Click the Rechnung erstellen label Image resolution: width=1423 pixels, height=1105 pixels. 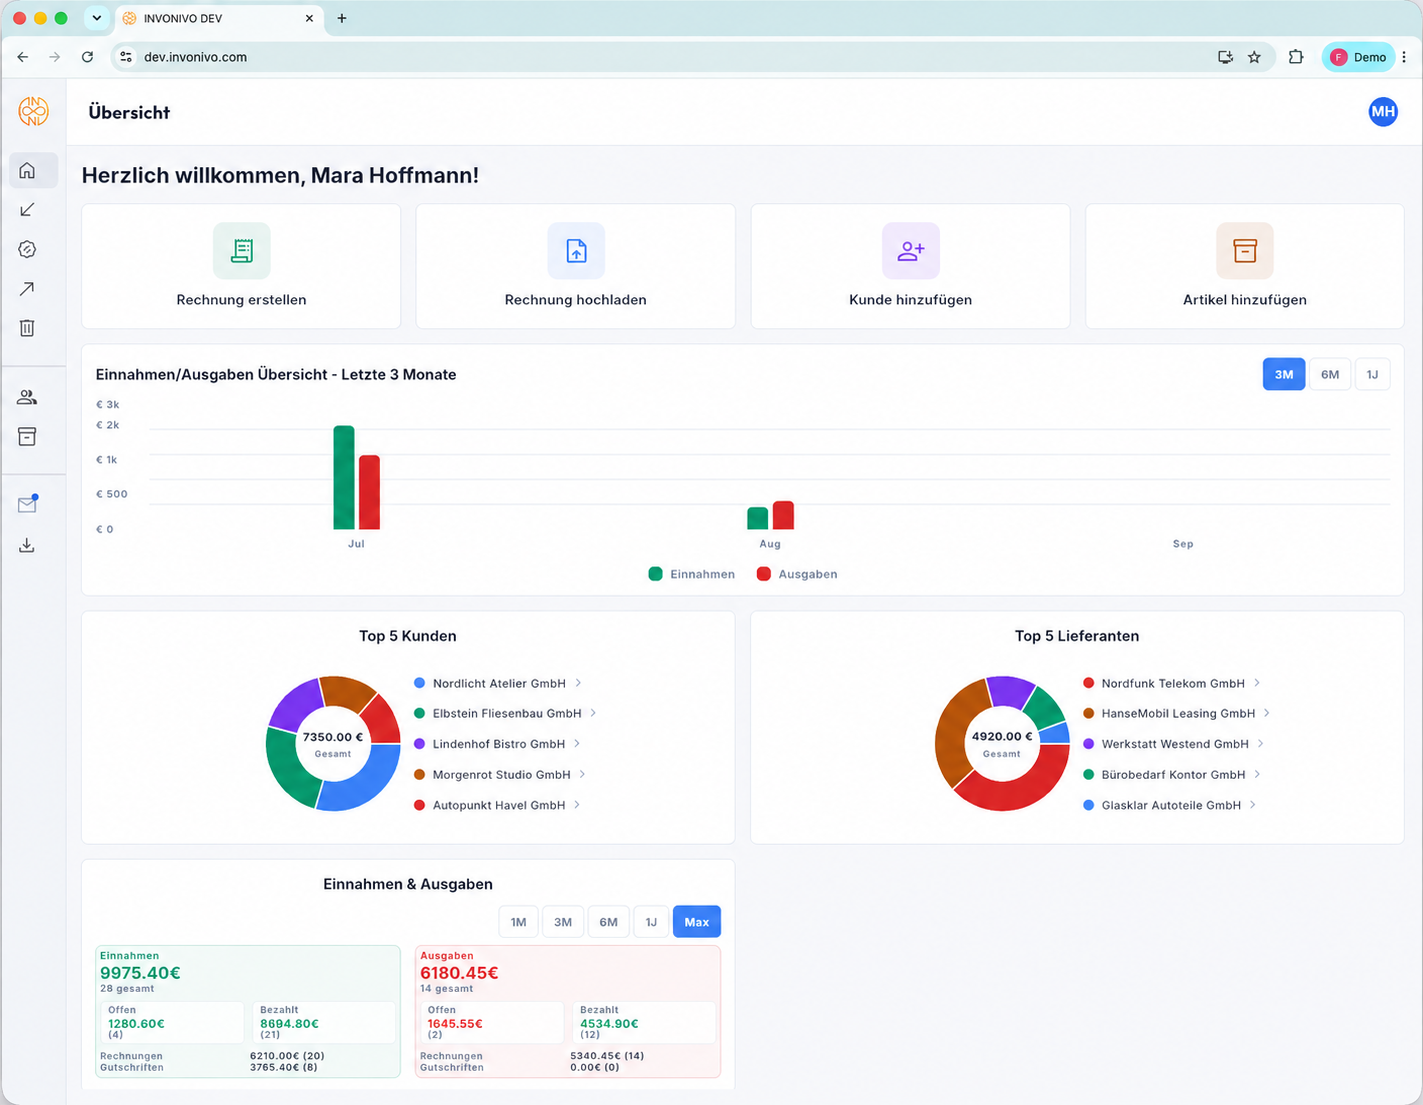coord(241,300)
